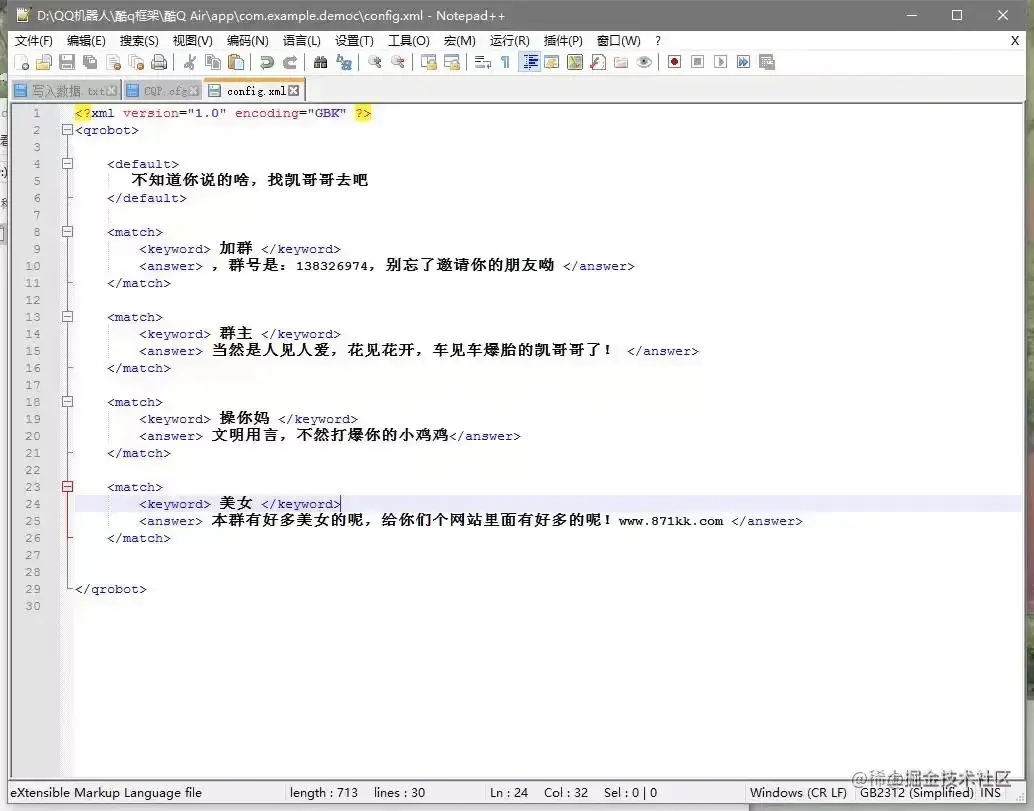The height and width of the screenshot is (811, 1034).
Task: Click the user-defined language icon
Action: 552,63
